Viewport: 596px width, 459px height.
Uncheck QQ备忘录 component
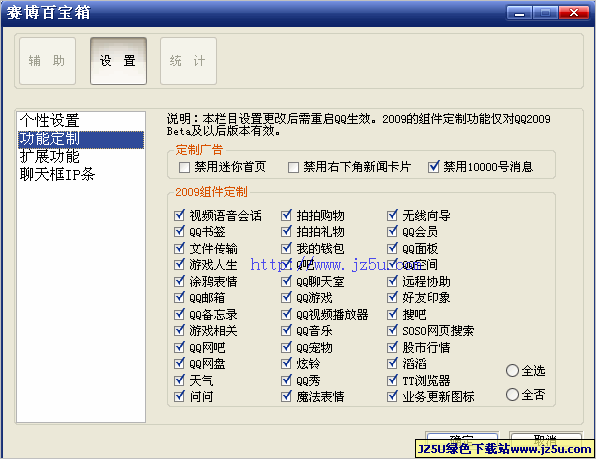click(x=179, y=315)
